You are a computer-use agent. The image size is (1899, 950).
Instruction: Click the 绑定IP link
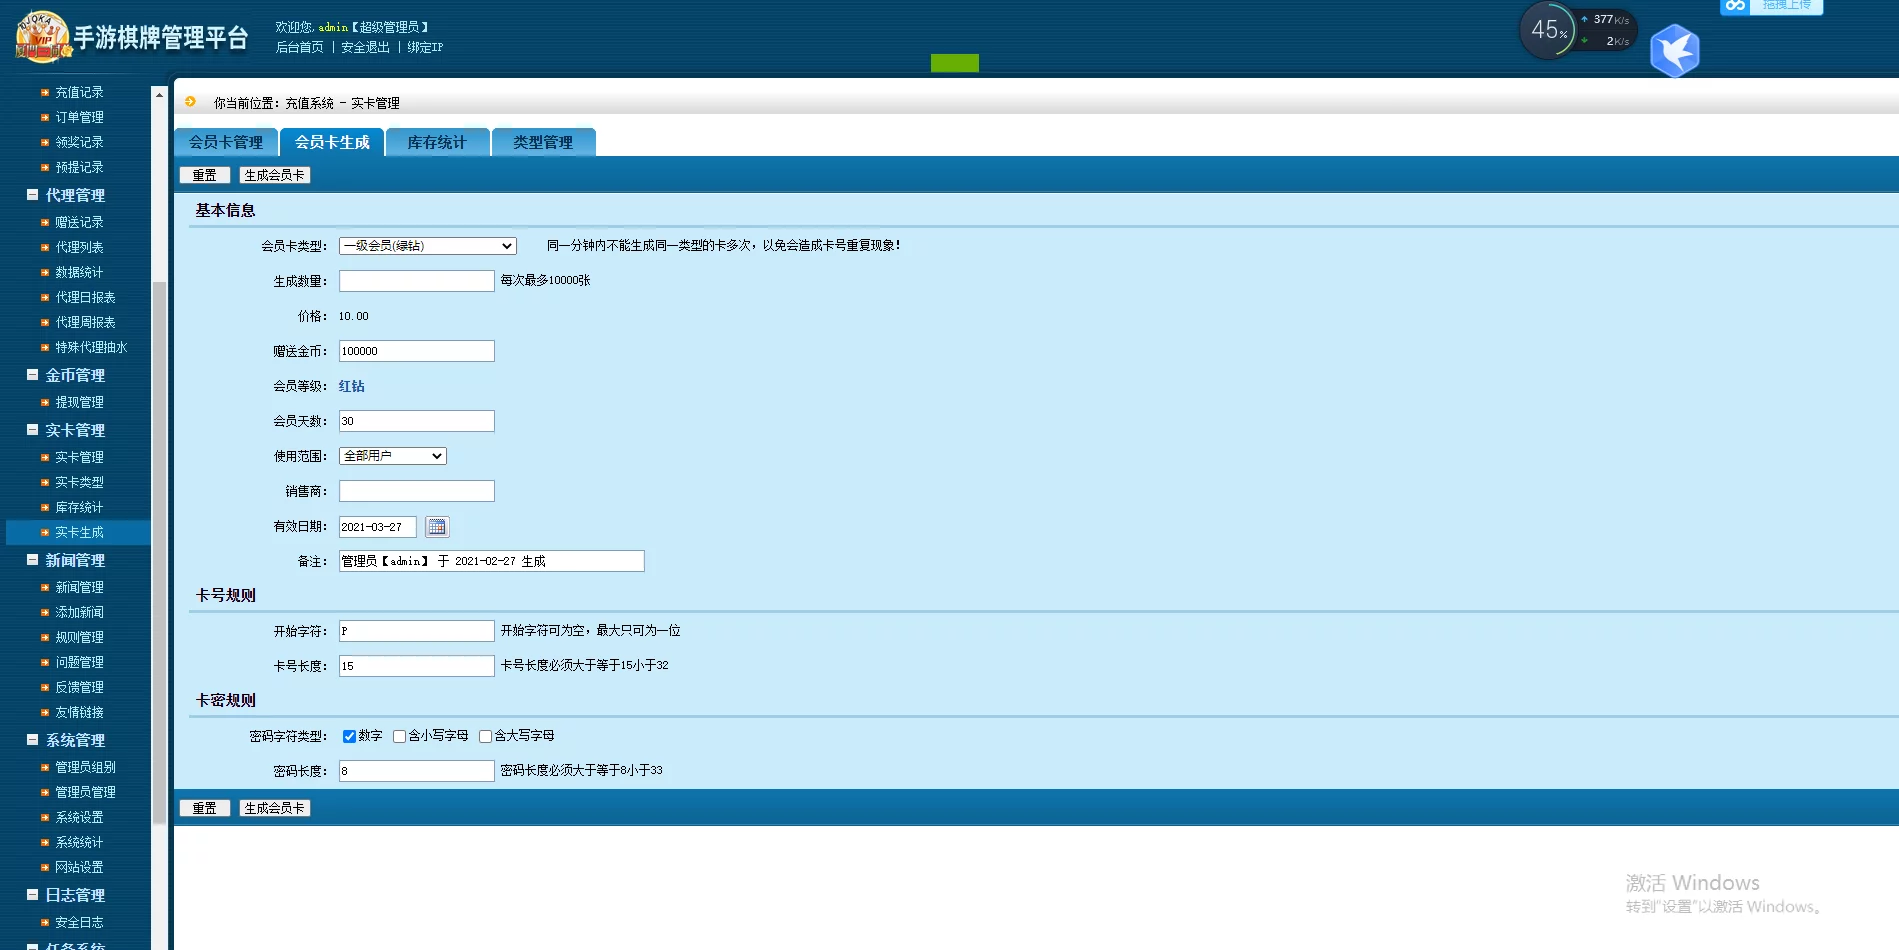pos(425,47)
